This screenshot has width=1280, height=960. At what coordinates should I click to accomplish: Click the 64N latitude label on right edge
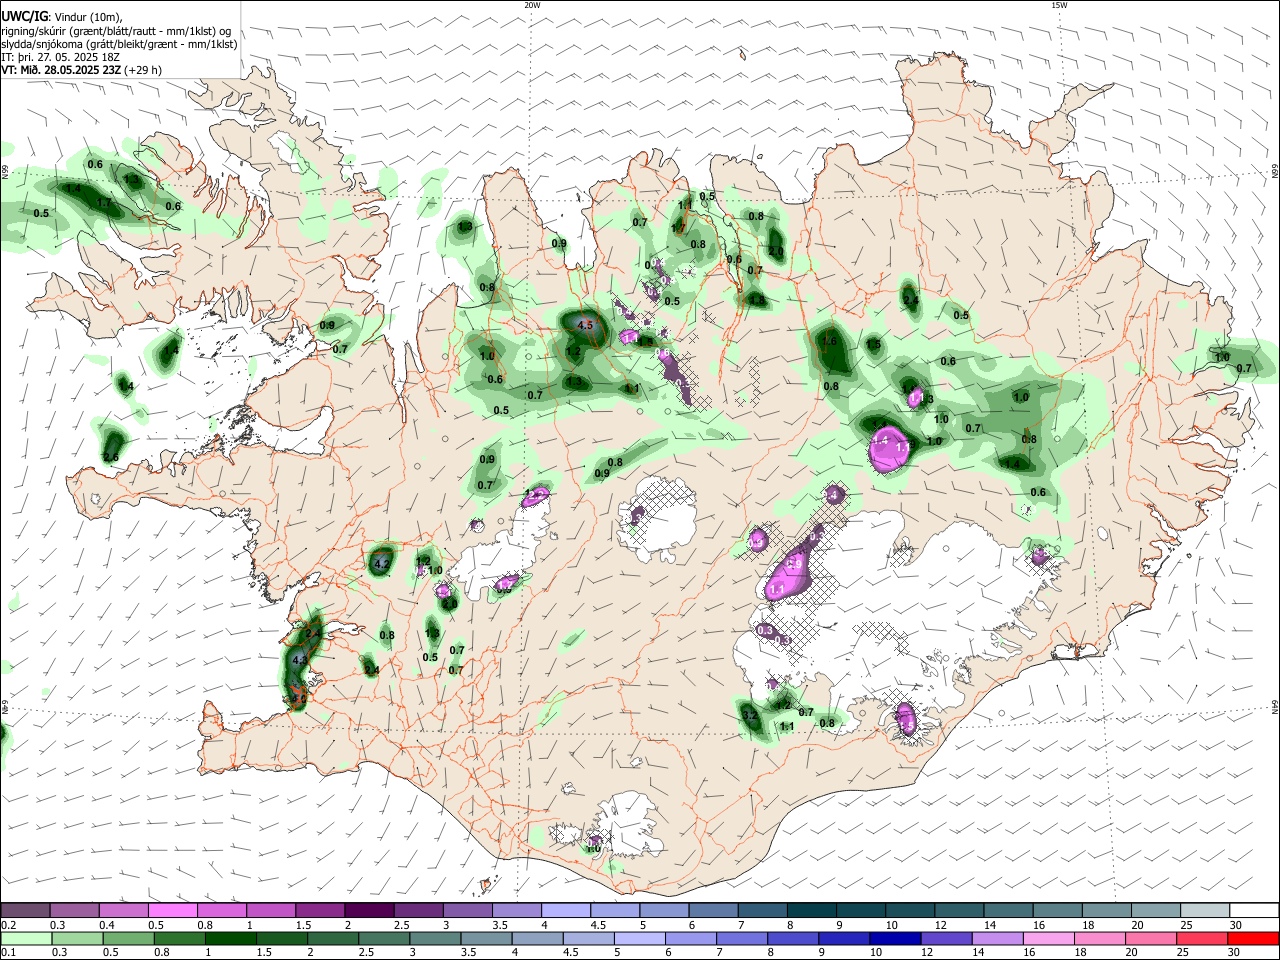click(1275, 707)
